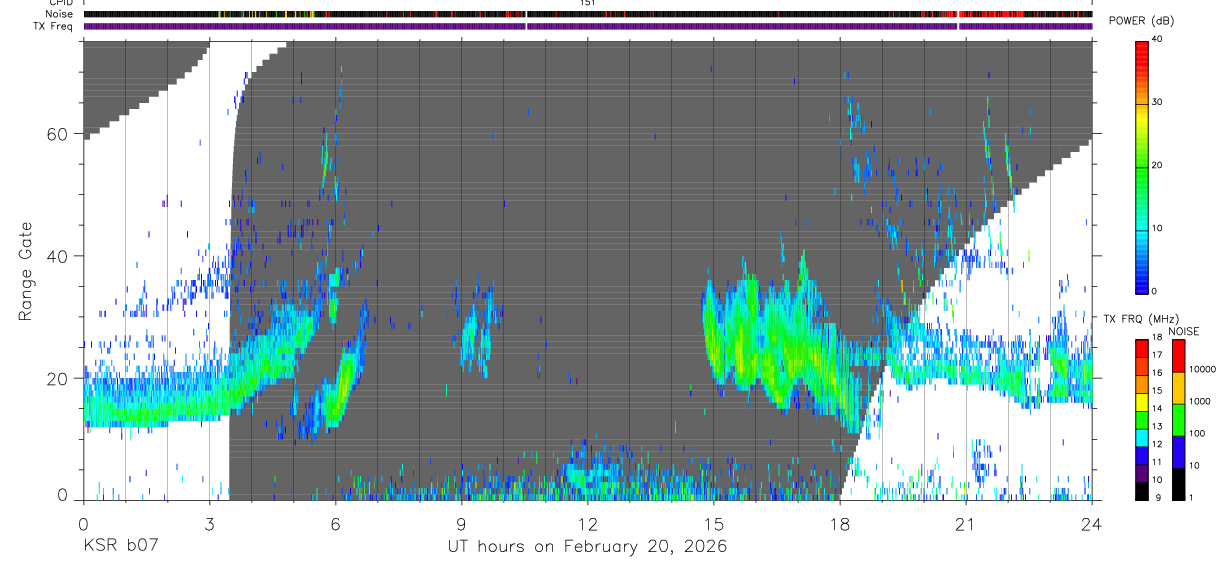
Task: Click the 'NOISE' legend title
Action: click(1184, 331)
